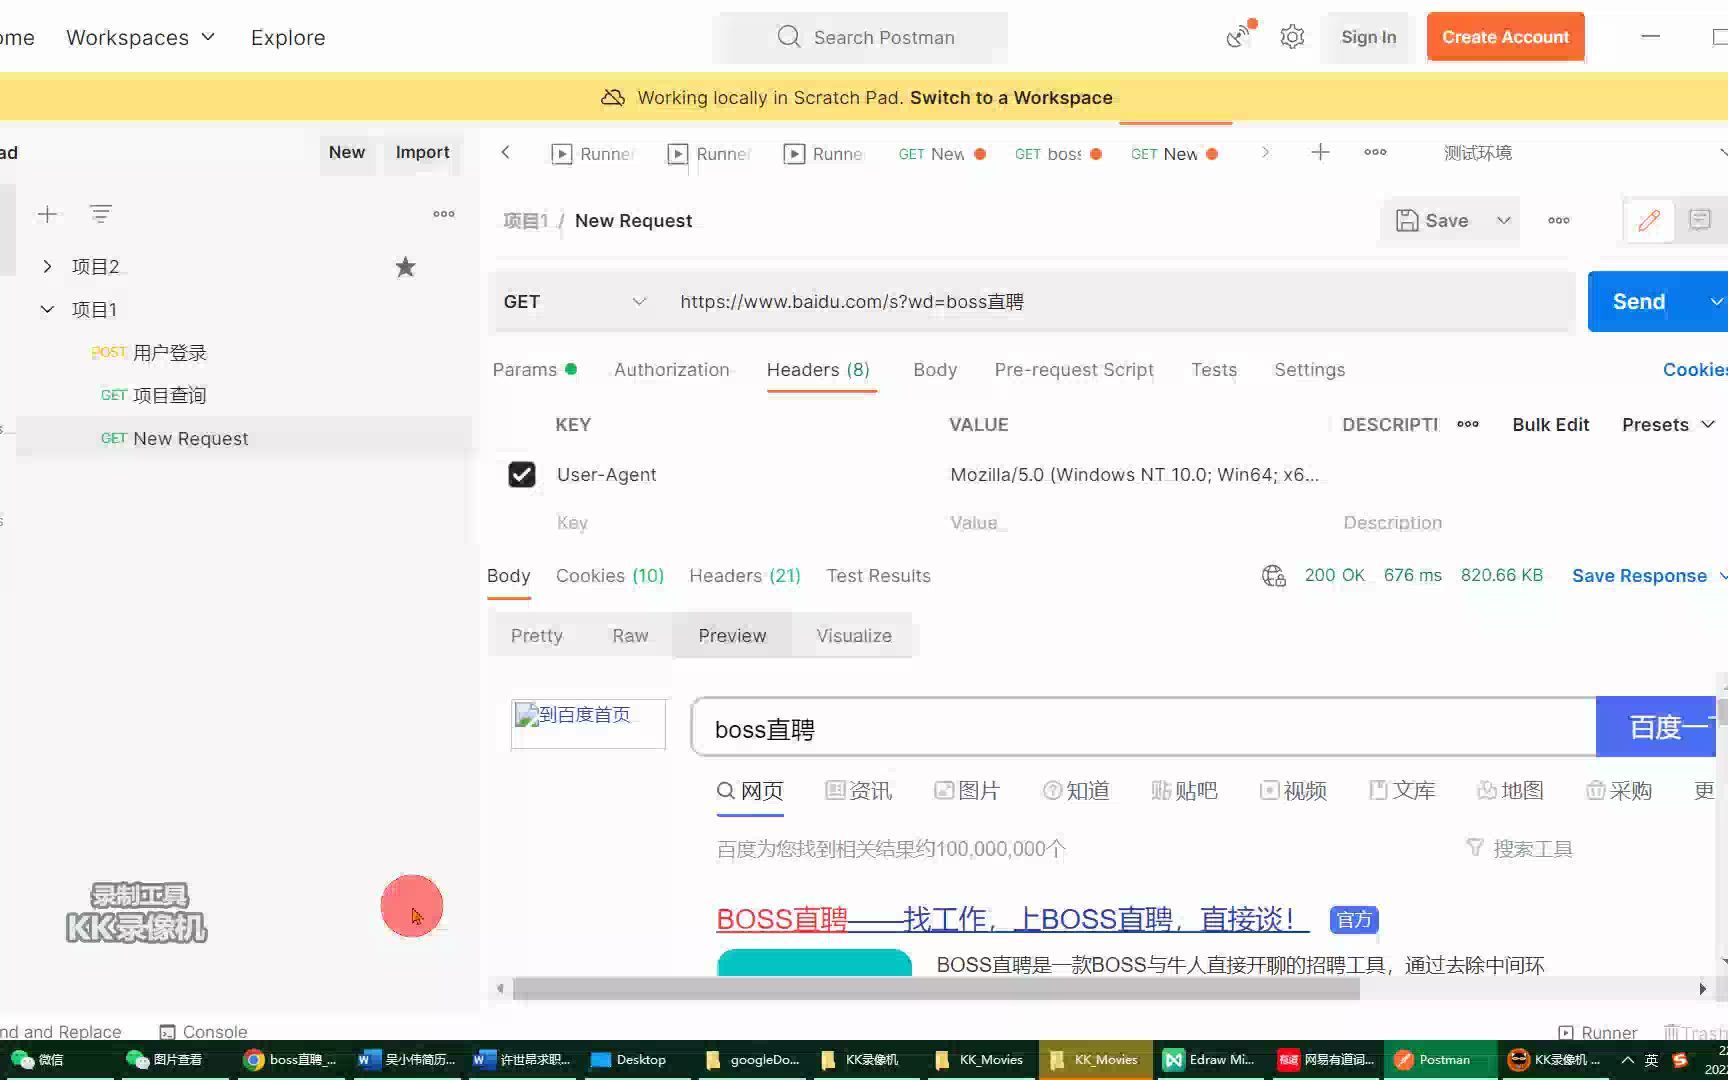This screenshot has width=1728, height=1080.
Task: Click Save Response
Action: coord(1639,576)
